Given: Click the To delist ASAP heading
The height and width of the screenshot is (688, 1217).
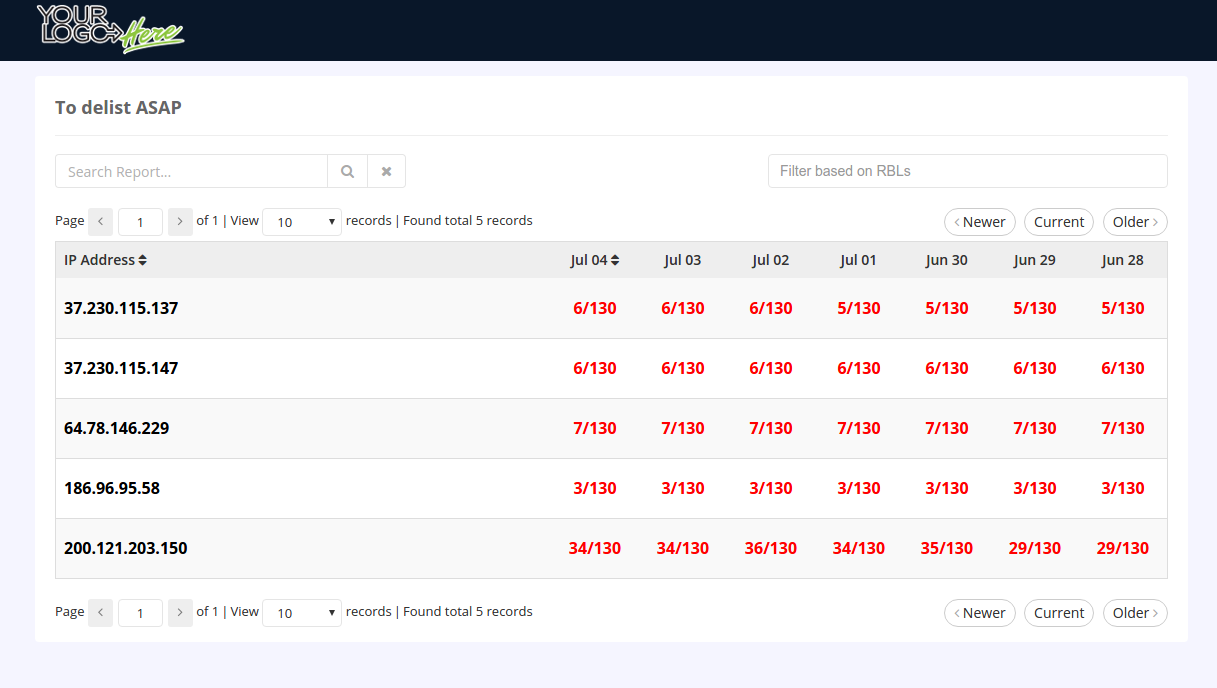Looking at the screenshot, I should coord(118,107).
